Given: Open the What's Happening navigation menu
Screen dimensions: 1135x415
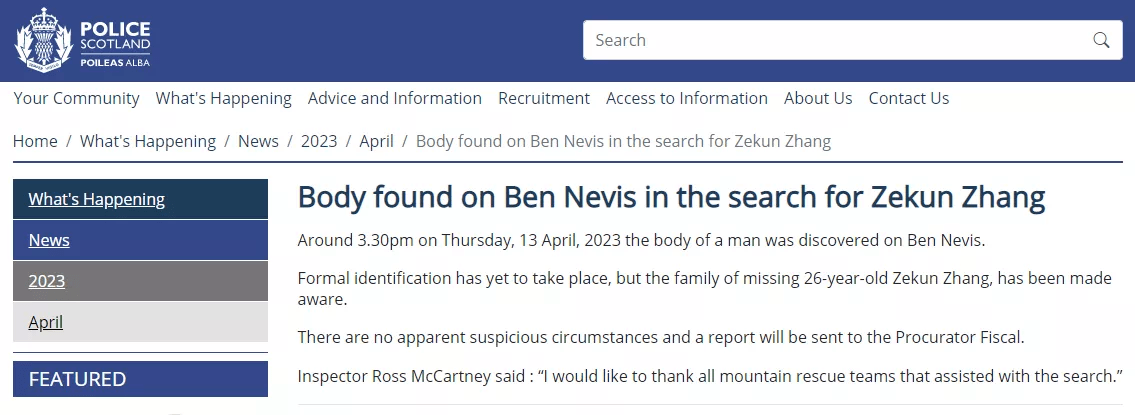Looking at the screenshot, I should pos(224,98).
